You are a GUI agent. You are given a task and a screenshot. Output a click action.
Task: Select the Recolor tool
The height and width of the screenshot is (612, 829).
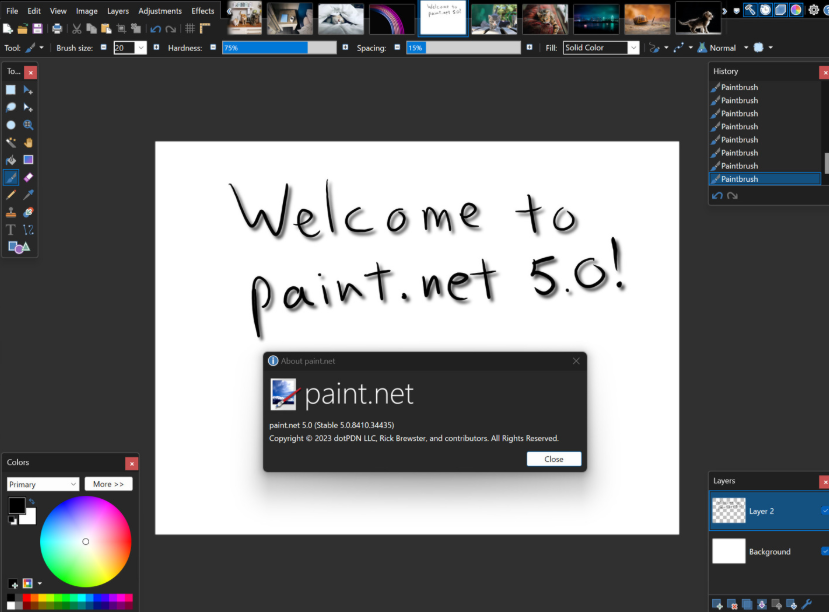(29, 212)
